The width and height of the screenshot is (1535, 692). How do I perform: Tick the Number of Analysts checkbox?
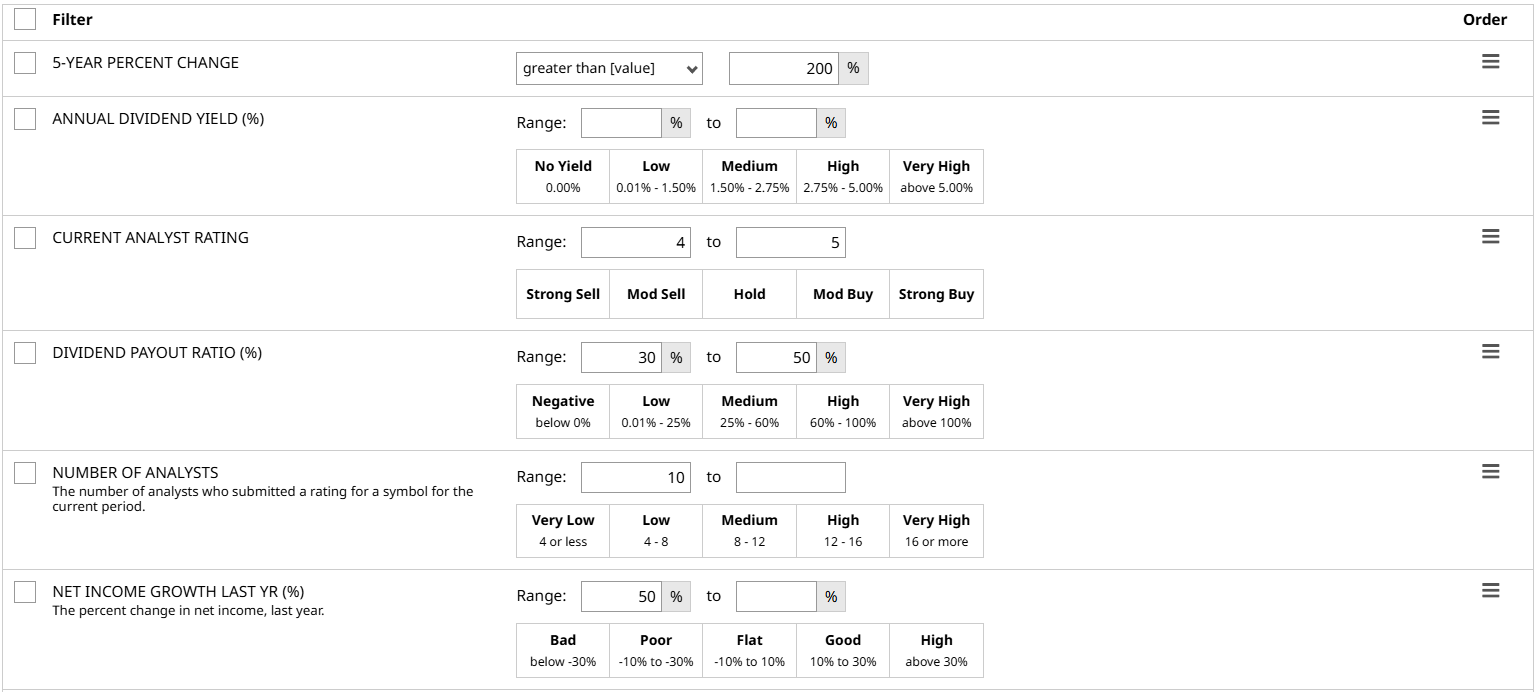click(25, 473)
